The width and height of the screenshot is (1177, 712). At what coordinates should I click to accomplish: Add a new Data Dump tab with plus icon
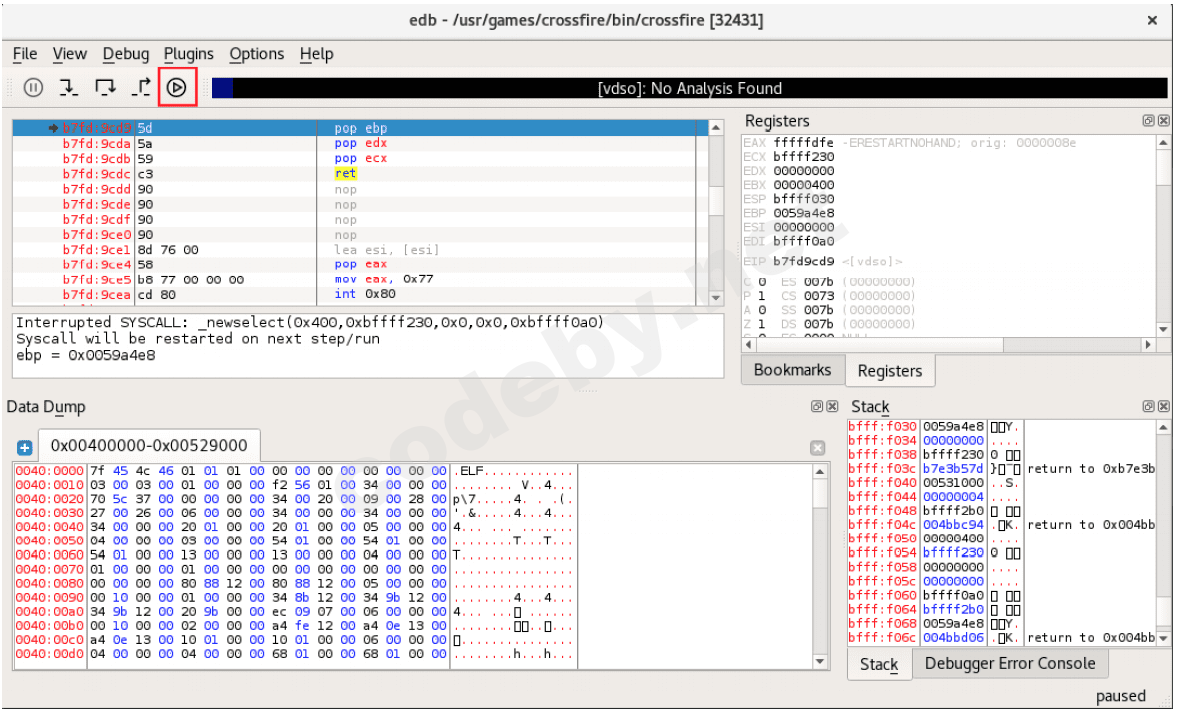pyautogui.click(x=25, y=448)
